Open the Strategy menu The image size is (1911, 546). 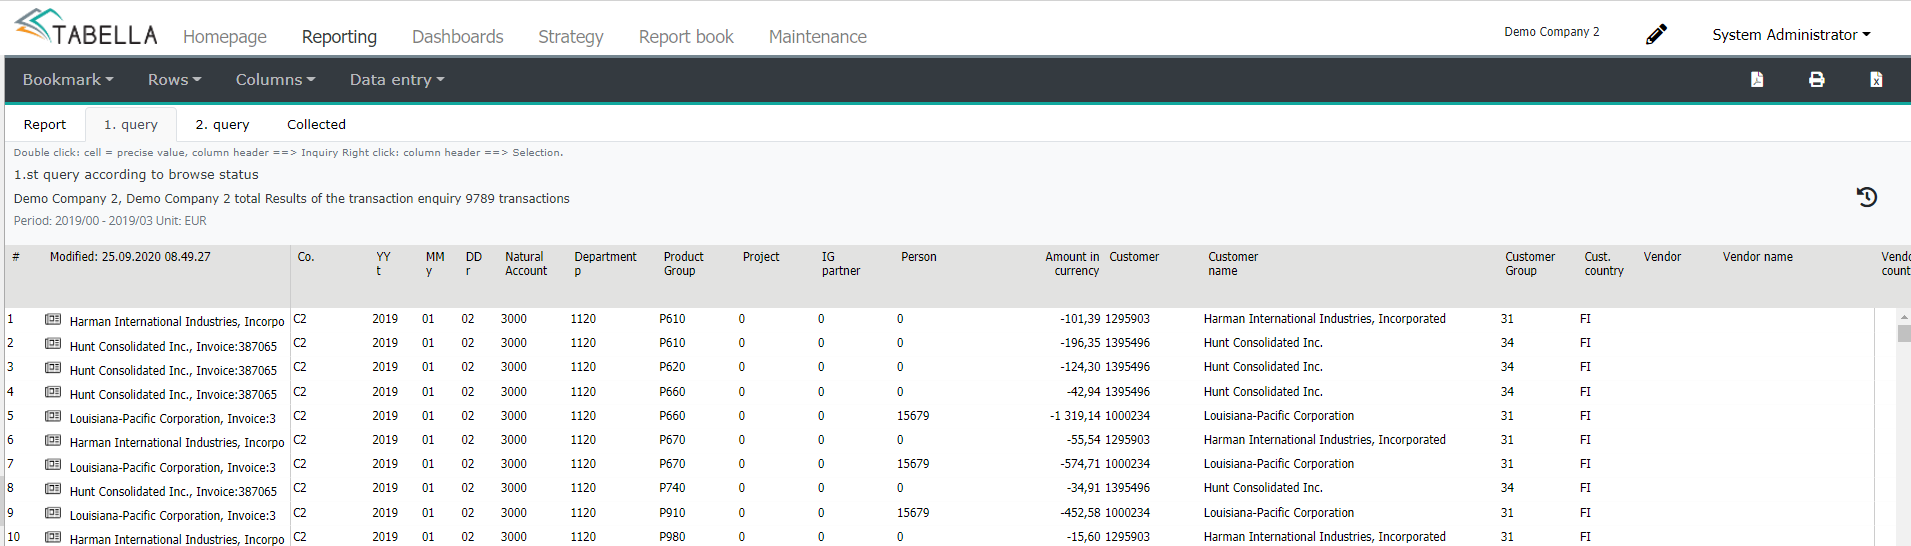(x=571, y=37)
